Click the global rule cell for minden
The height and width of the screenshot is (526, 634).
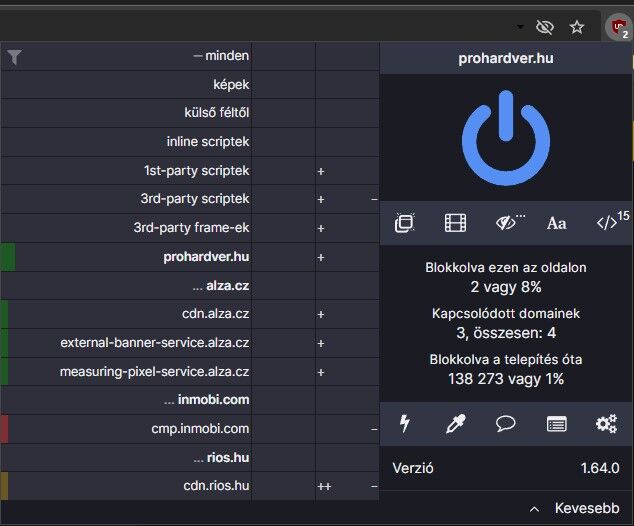283,56
